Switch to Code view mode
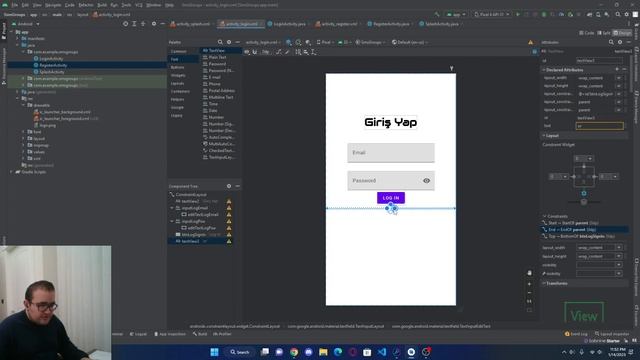Image resolution: width=640 pixels, height=360 pixels. (x=587, y=33)
